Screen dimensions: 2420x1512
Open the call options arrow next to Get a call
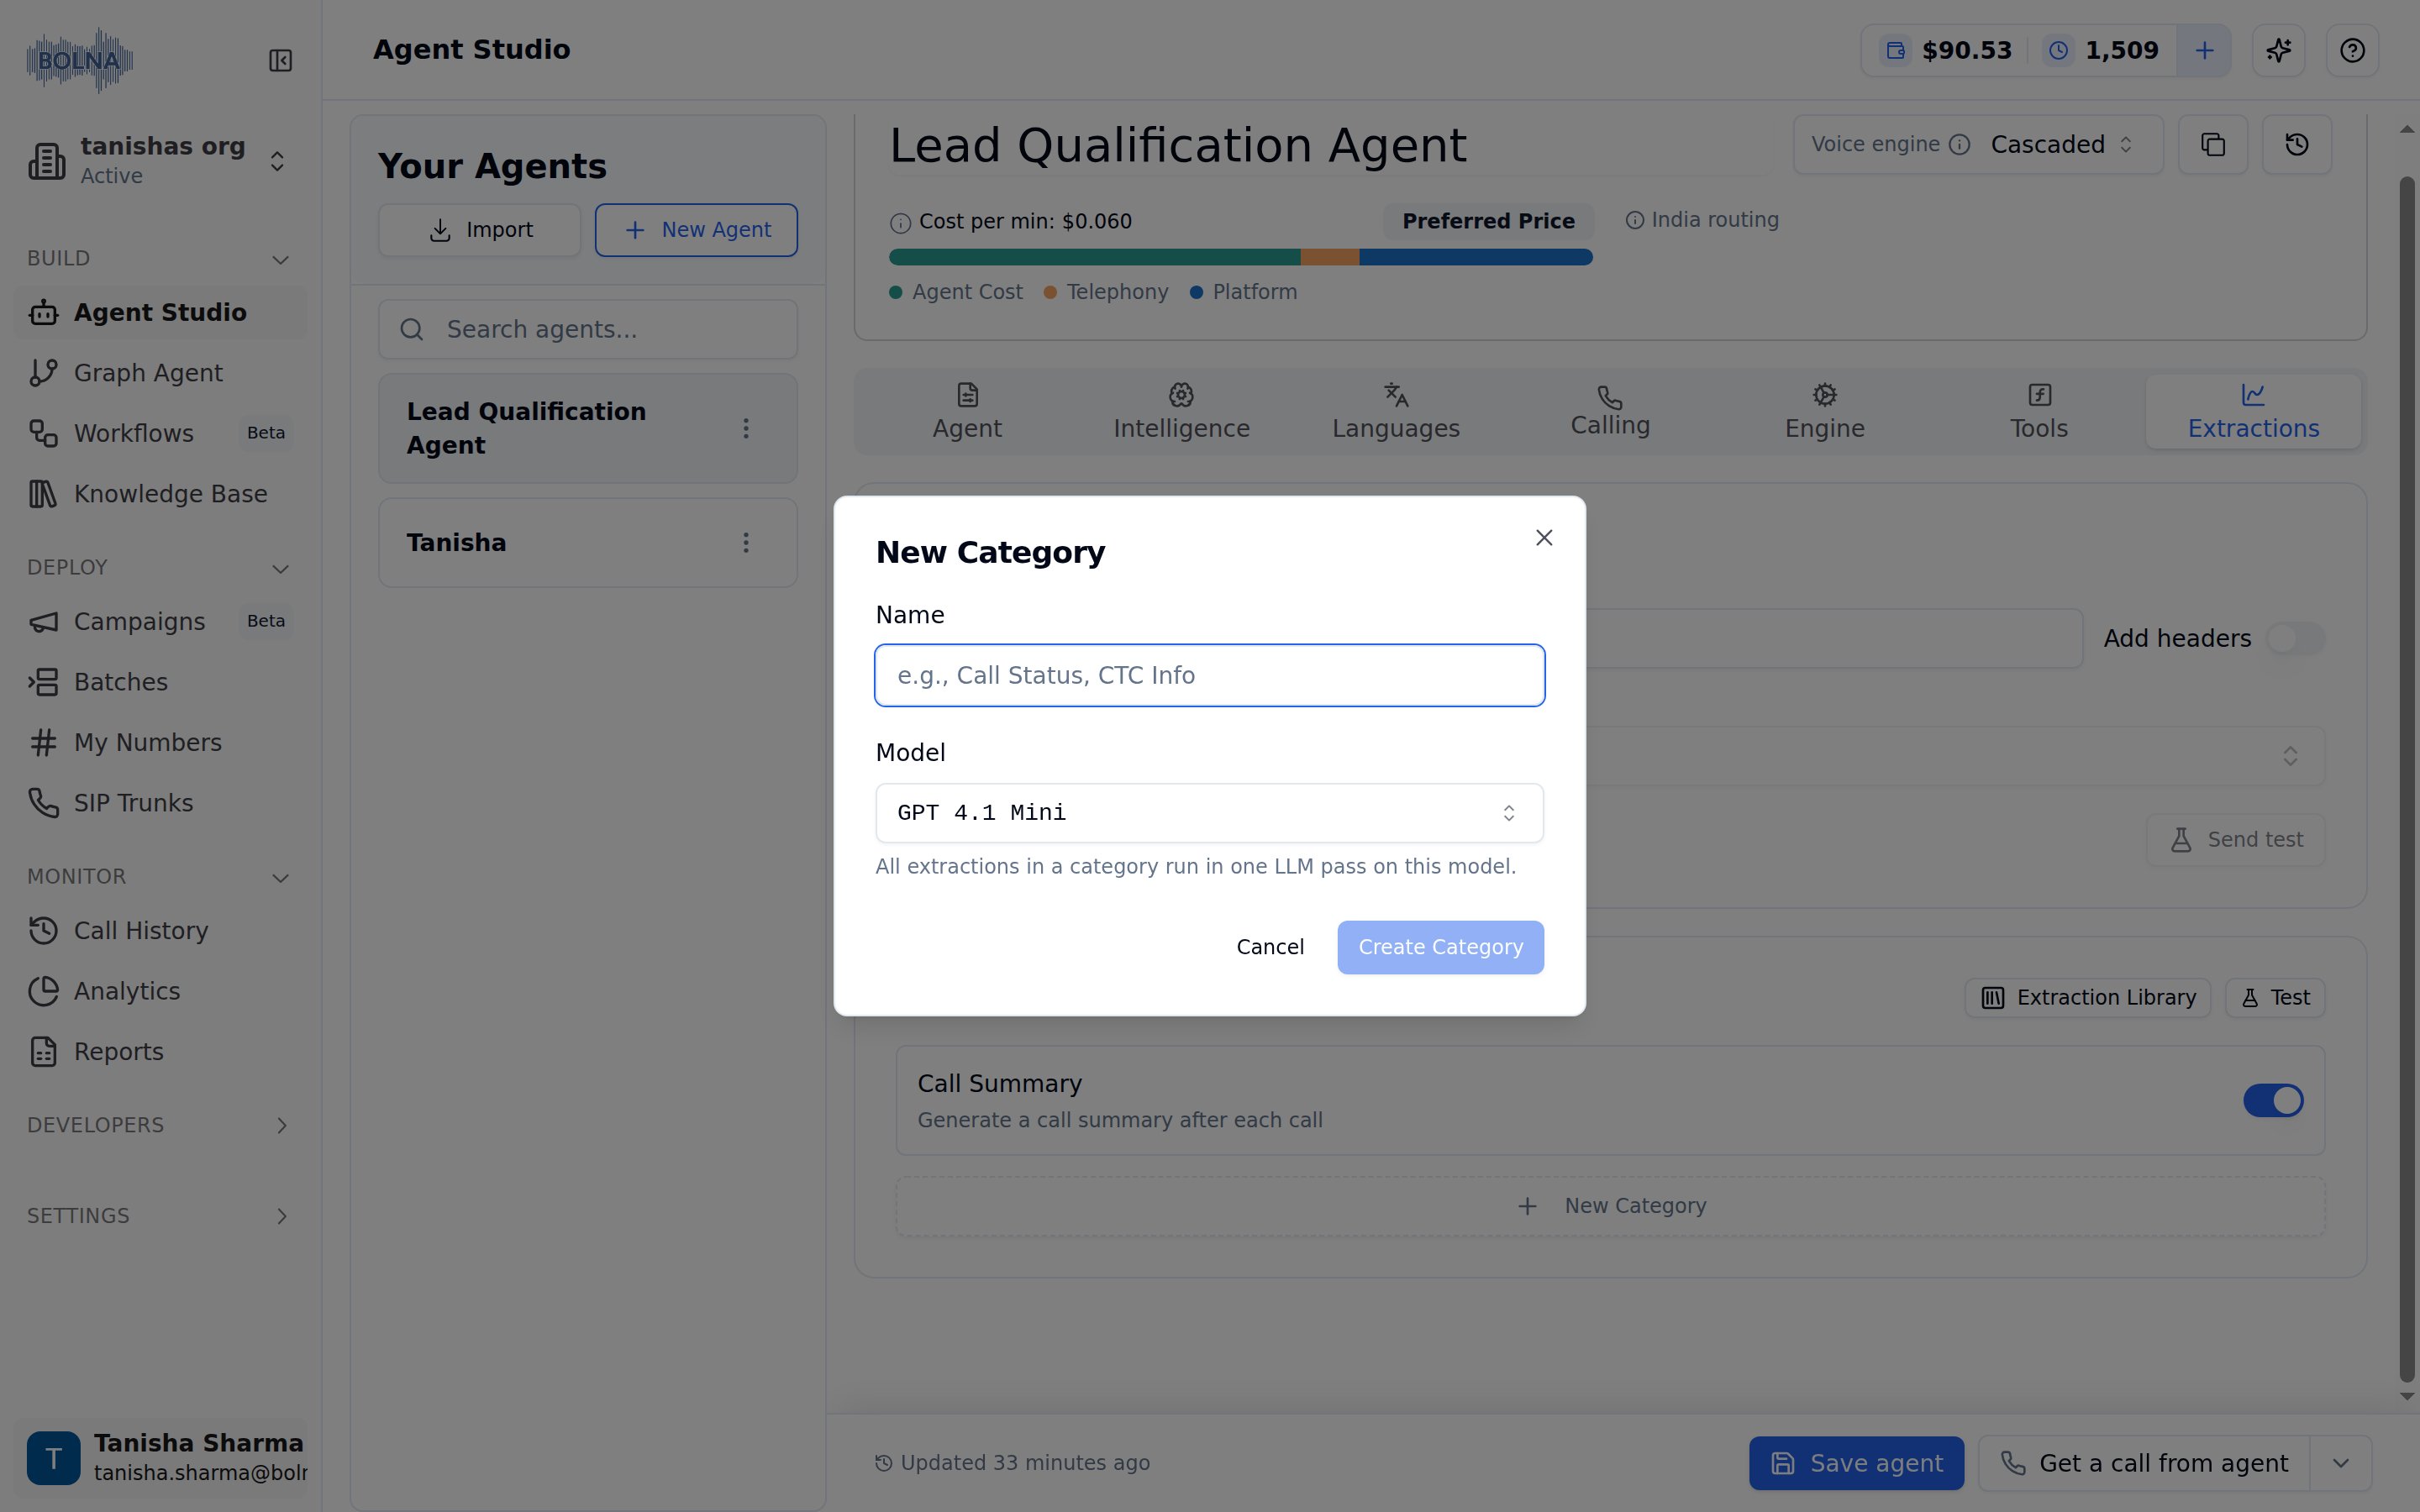[2341, 1463]
